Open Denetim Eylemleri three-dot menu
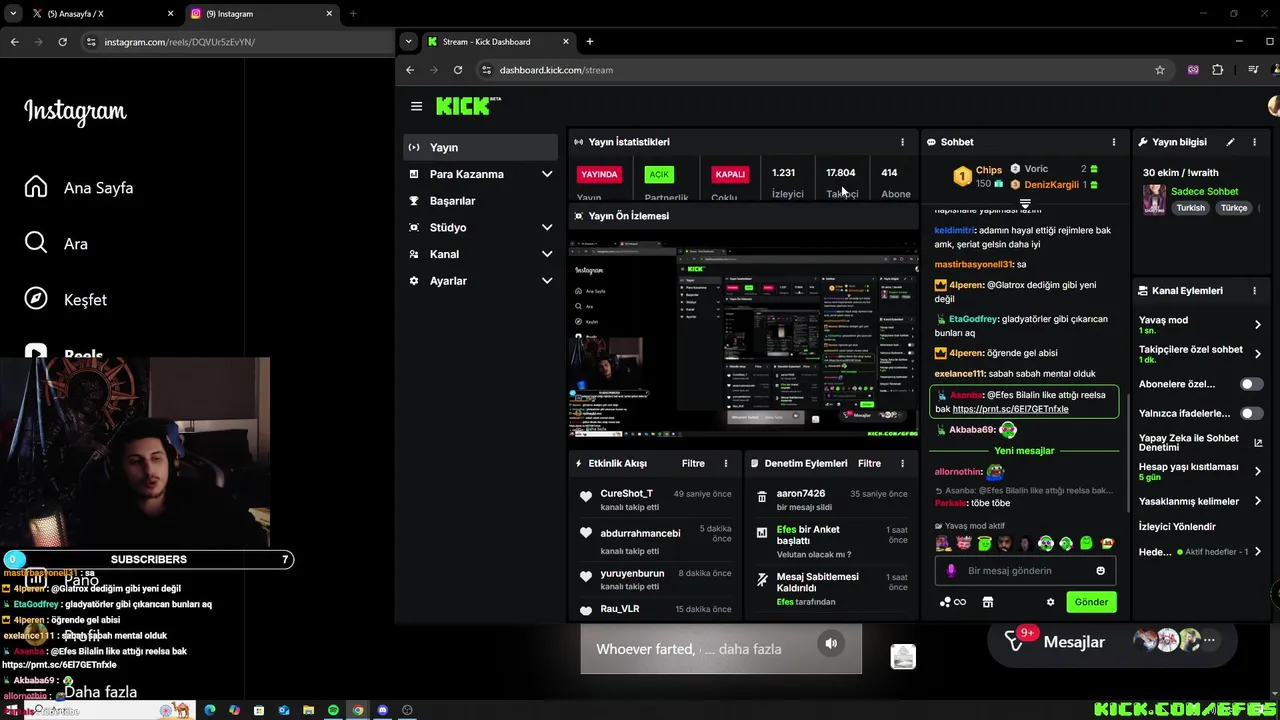1280x720 pixels. [x=902, y=464]
